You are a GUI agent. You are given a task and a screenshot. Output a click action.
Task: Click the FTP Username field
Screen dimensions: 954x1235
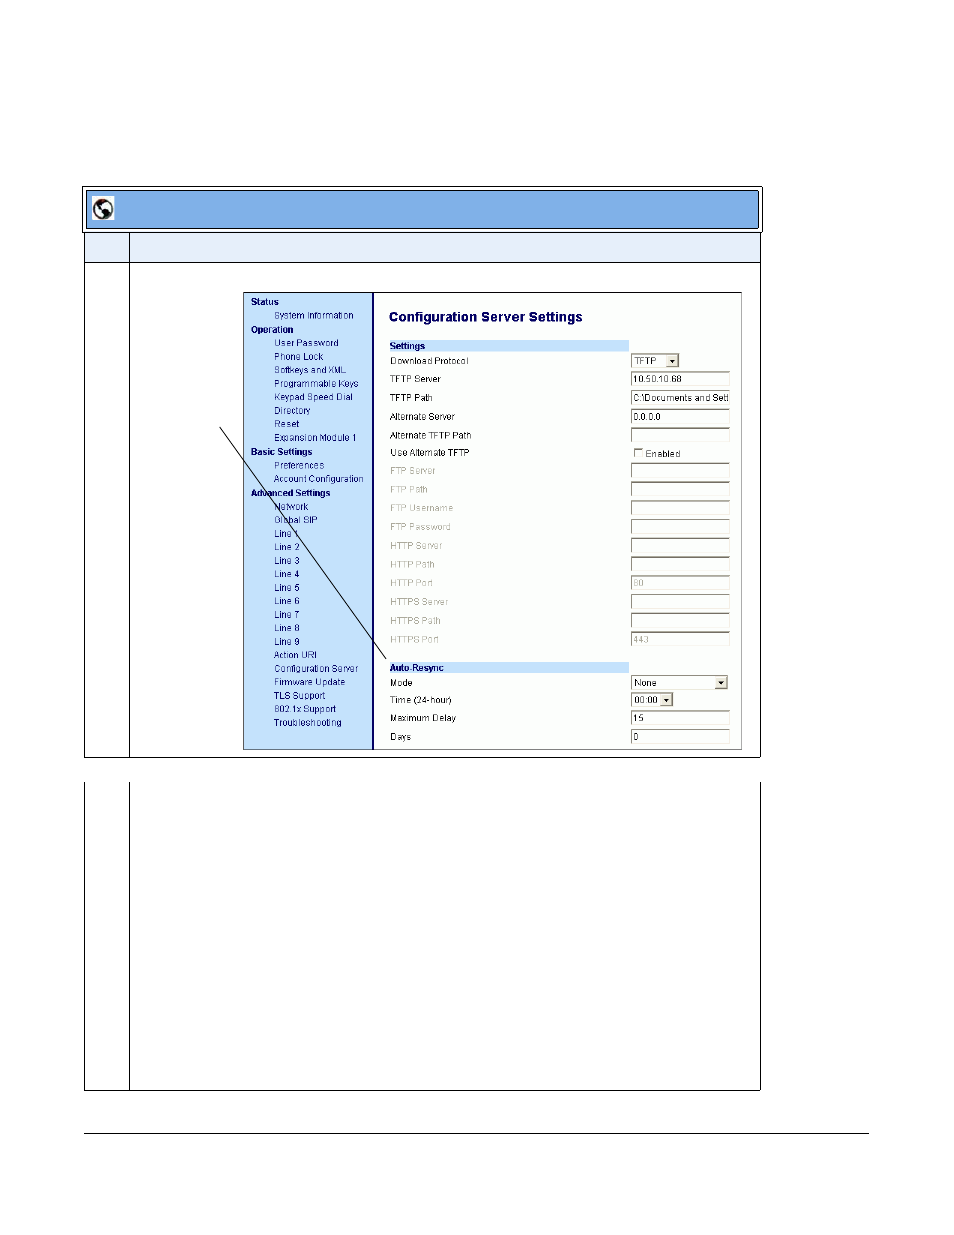pos(680,508)
